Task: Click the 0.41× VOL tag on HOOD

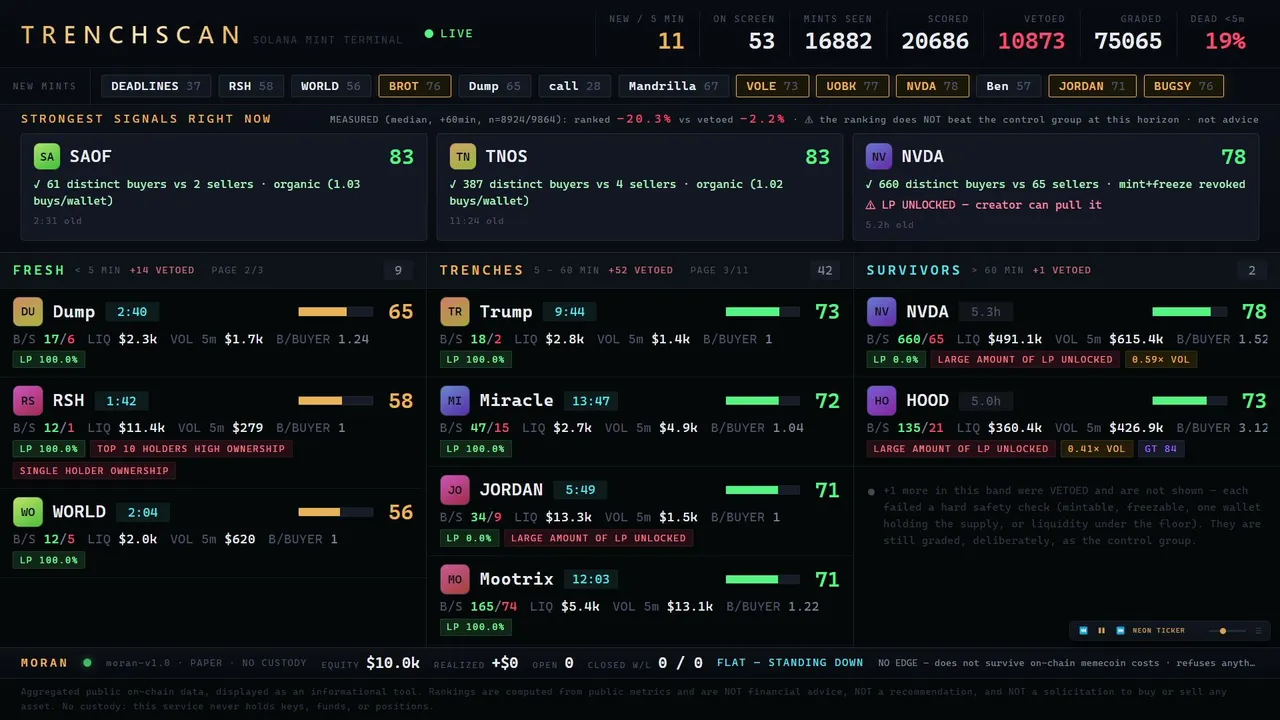Action: pos(1096,449)
